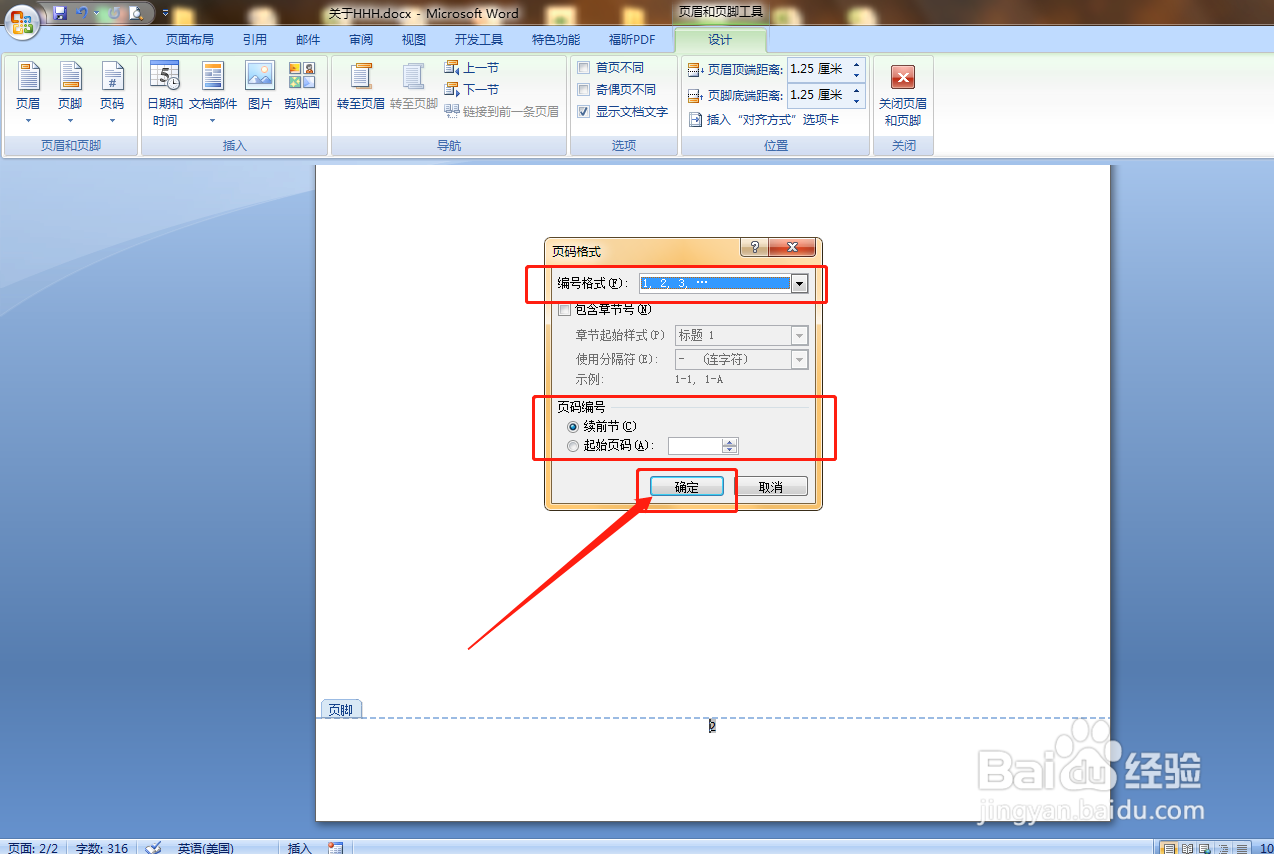Open the 审阅 ribbon tab
This screenshot has width=1274, height=854.
click(361, 40)
